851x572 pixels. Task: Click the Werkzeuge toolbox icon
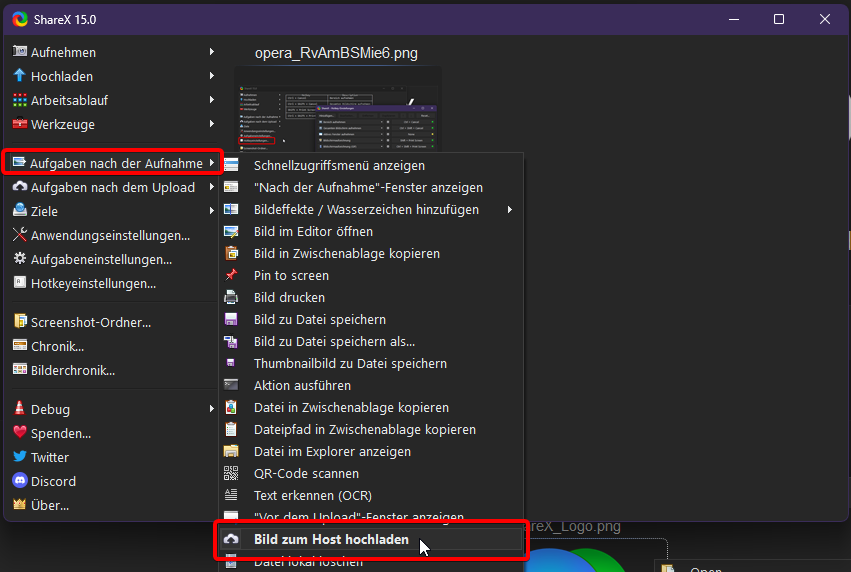[x=20, y=124]
